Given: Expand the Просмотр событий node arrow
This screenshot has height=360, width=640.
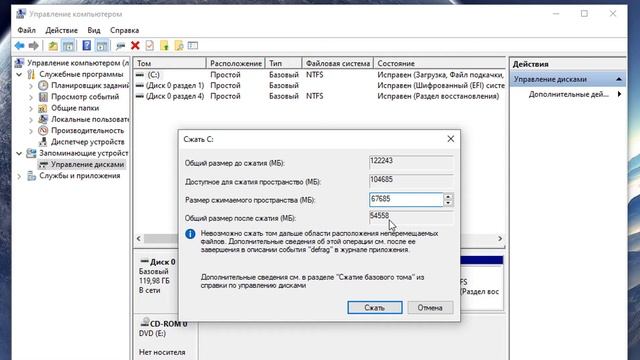Looking at the screenshot, I should pos(31,97).
